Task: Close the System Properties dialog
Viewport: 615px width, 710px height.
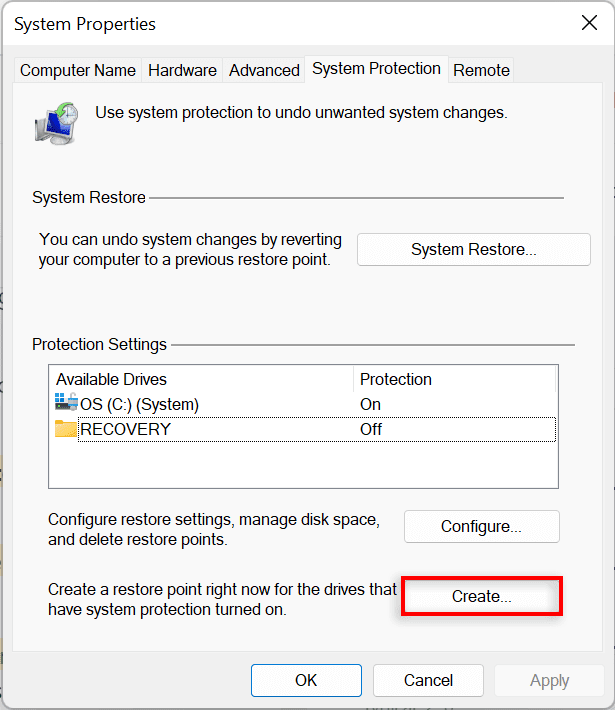Action: [589, 23]
